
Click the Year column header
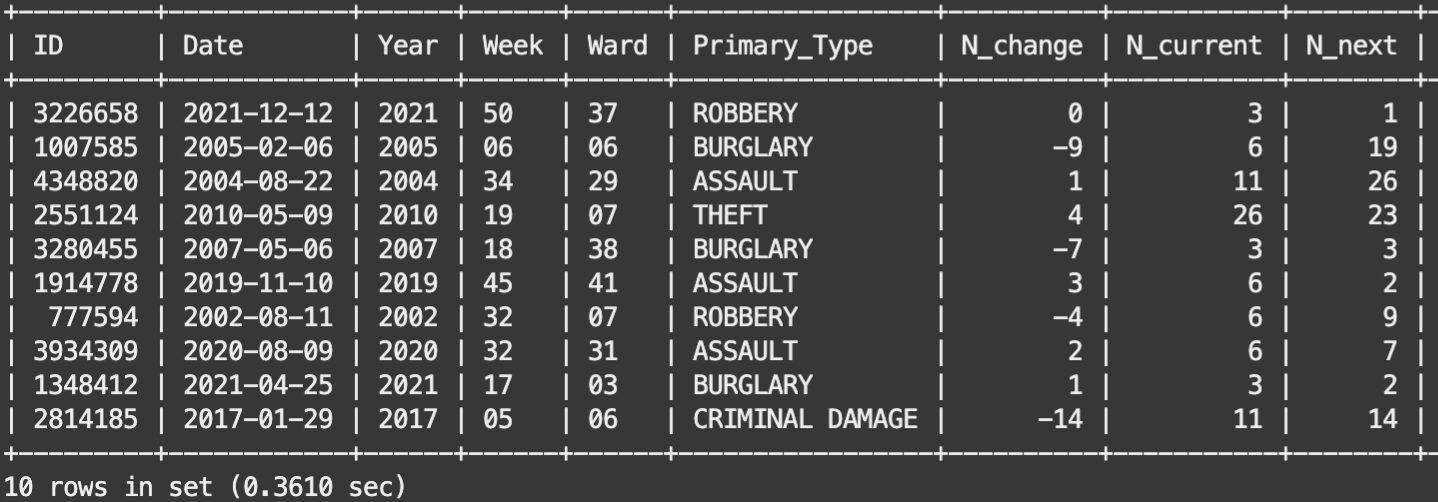408,46
